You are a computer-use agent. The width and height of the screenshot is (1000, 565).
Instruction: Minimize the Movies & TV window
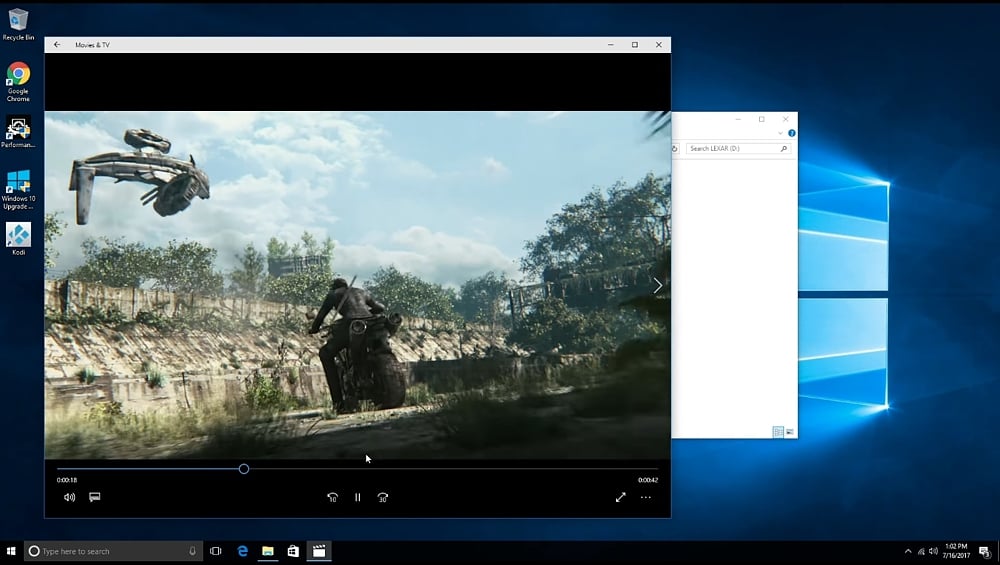[x=610, y=45]
